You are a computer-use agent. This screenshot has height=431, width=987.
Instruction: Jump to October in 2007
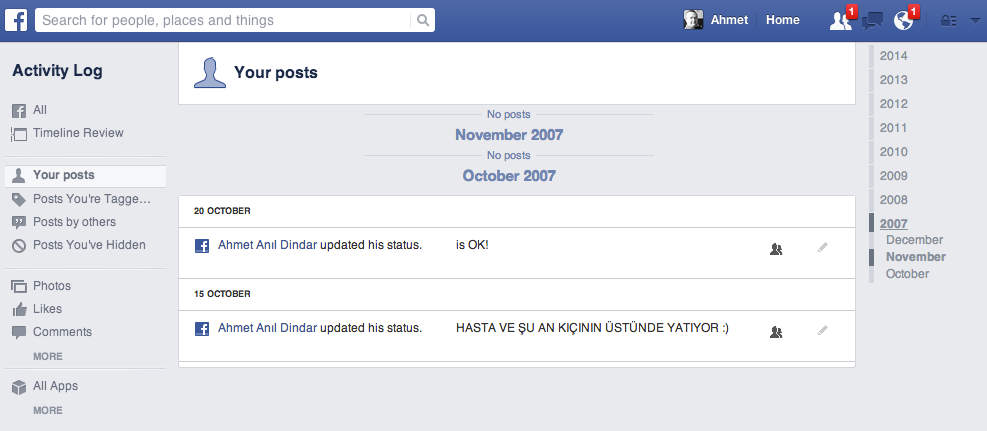point(907,274)
